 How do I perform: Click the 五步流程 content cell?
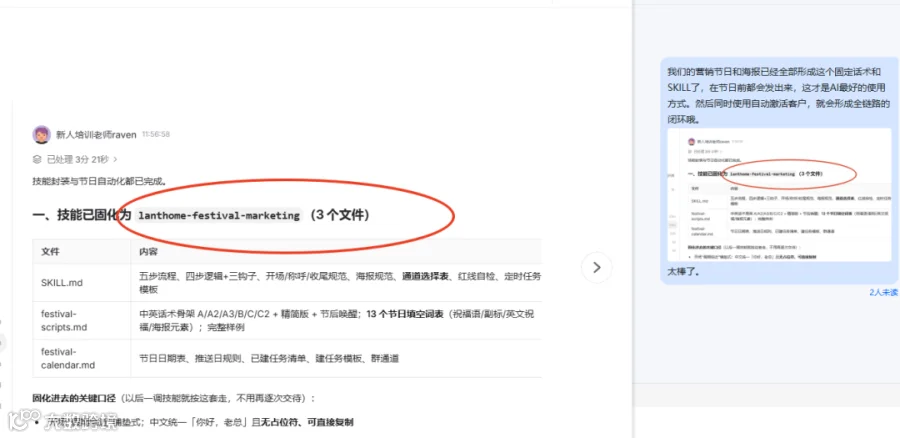click(x=336, y=282)
